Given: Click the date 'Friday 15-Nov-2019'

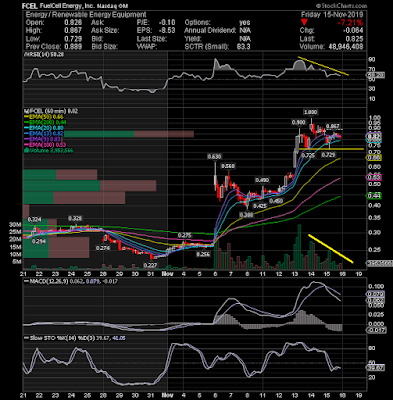Looking at the screenshot, I should tap(332, 15).
